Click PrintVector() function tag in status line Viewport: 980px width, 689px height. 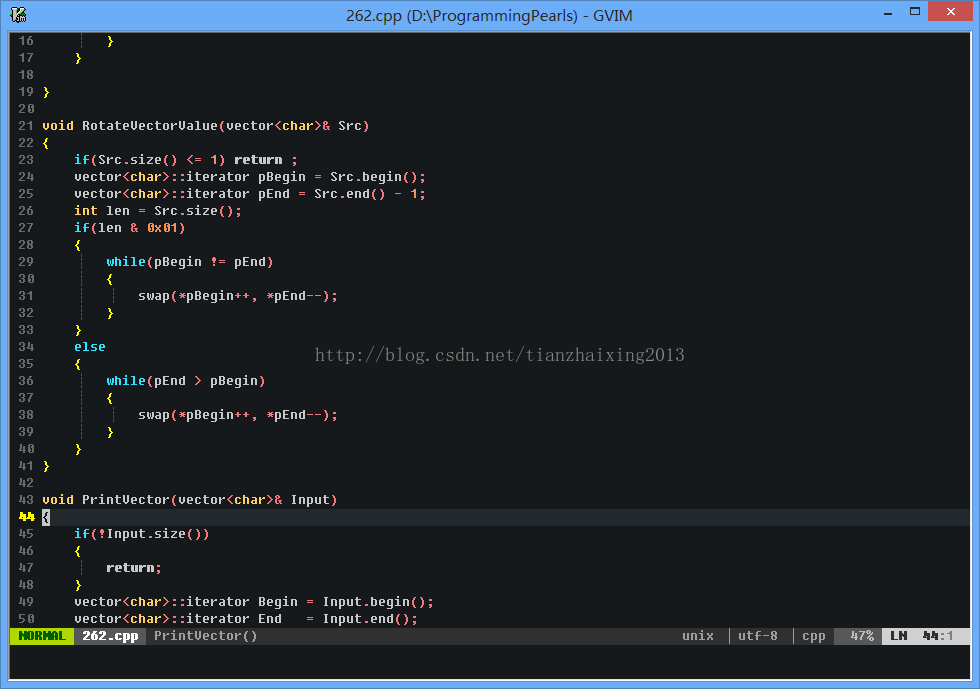206,636
